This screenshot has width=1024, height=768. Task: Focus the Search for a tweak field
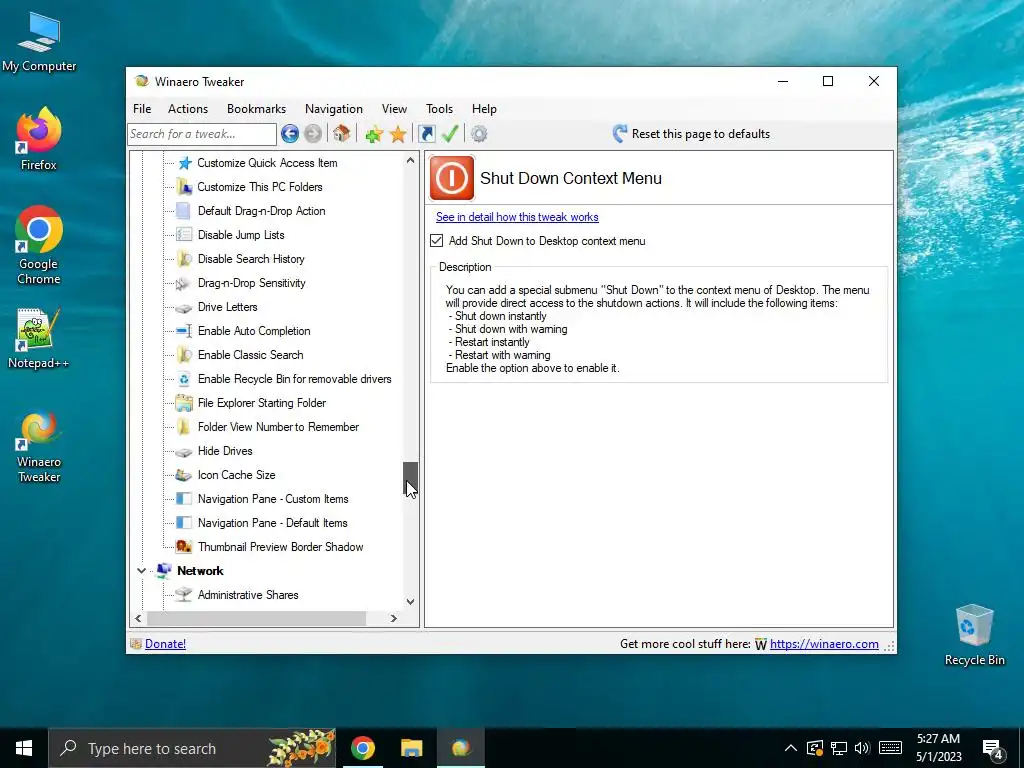pyautogui.click(x=202, y=134)
